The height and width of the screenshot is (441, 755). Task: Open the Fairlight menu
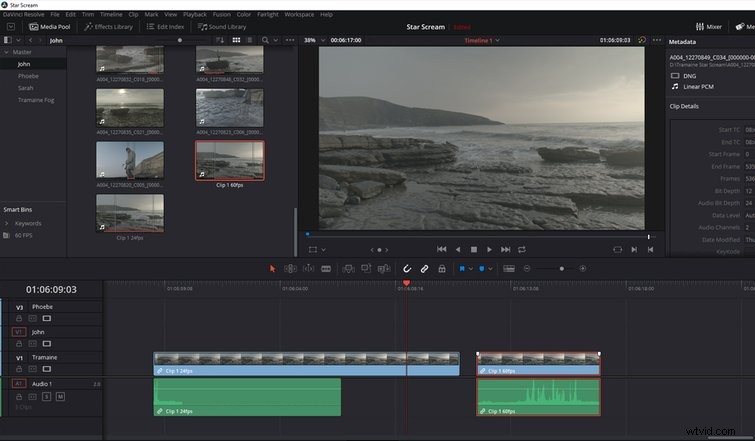tap(268, 14)
